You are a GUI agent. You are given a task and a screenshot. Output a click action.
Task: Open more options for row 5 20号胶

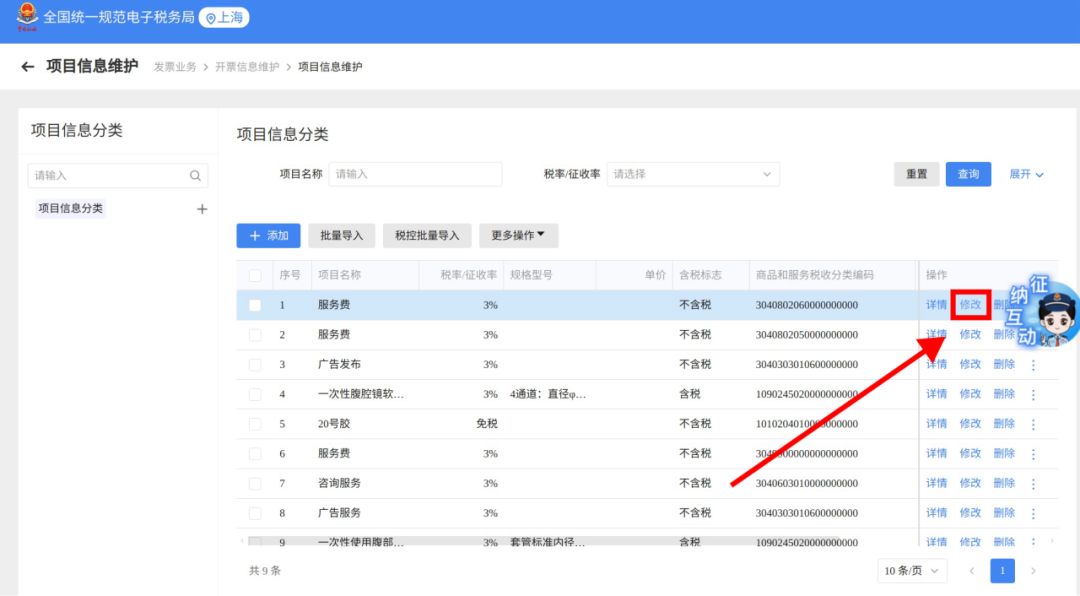[1033, 424]
